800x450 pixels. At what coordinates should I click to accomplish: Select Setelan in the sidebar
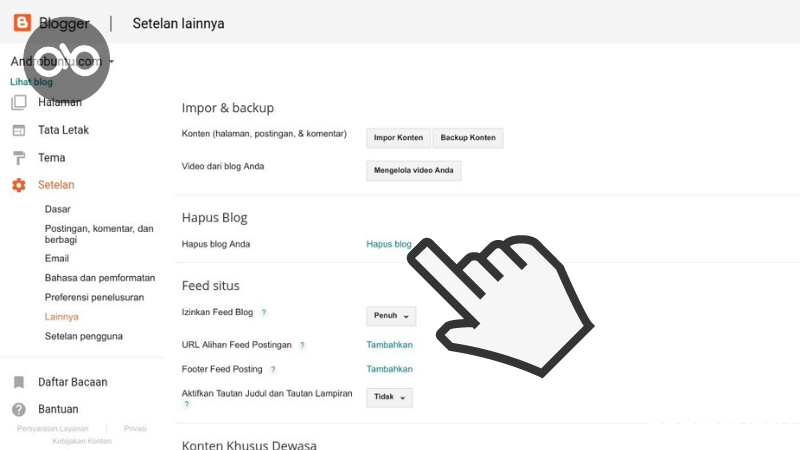tap(56, 185)
